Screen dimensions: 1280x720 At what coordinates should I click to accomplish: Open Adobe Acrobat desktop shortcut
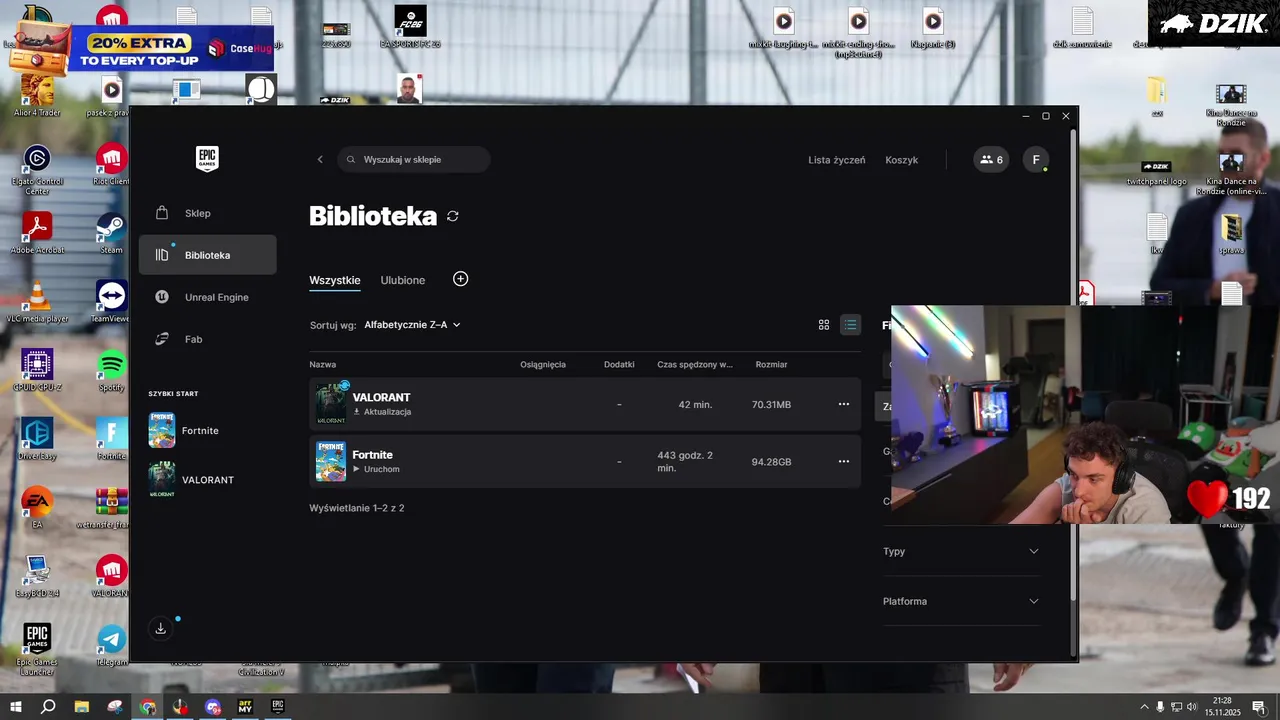pyautogui.click(x=37, y=233)
